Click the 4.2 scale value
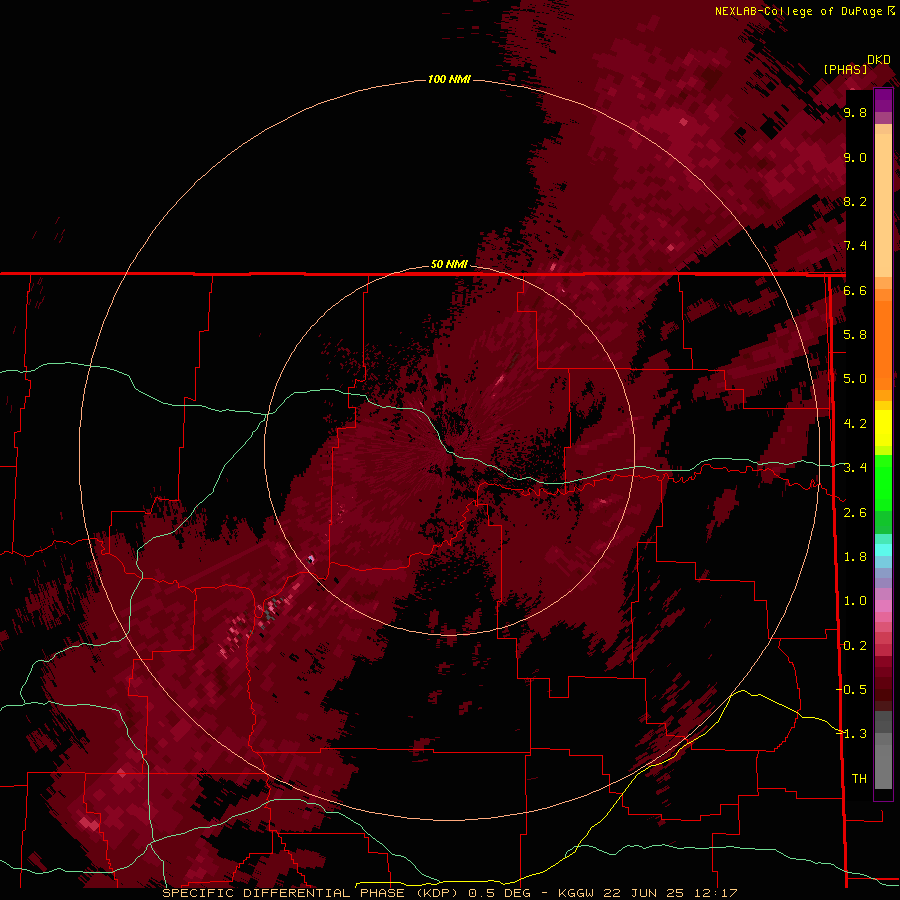 (855, 424)
